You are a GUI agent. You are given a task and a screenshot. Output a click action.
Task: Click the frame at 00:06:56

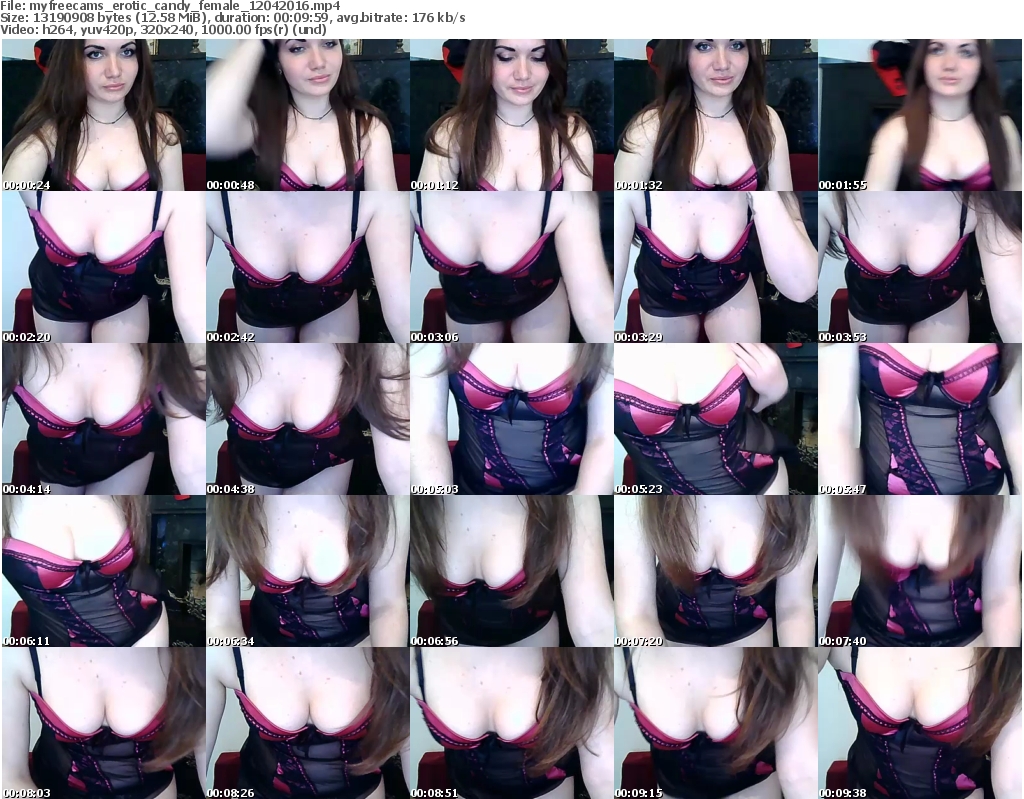(x=511, y=571)
